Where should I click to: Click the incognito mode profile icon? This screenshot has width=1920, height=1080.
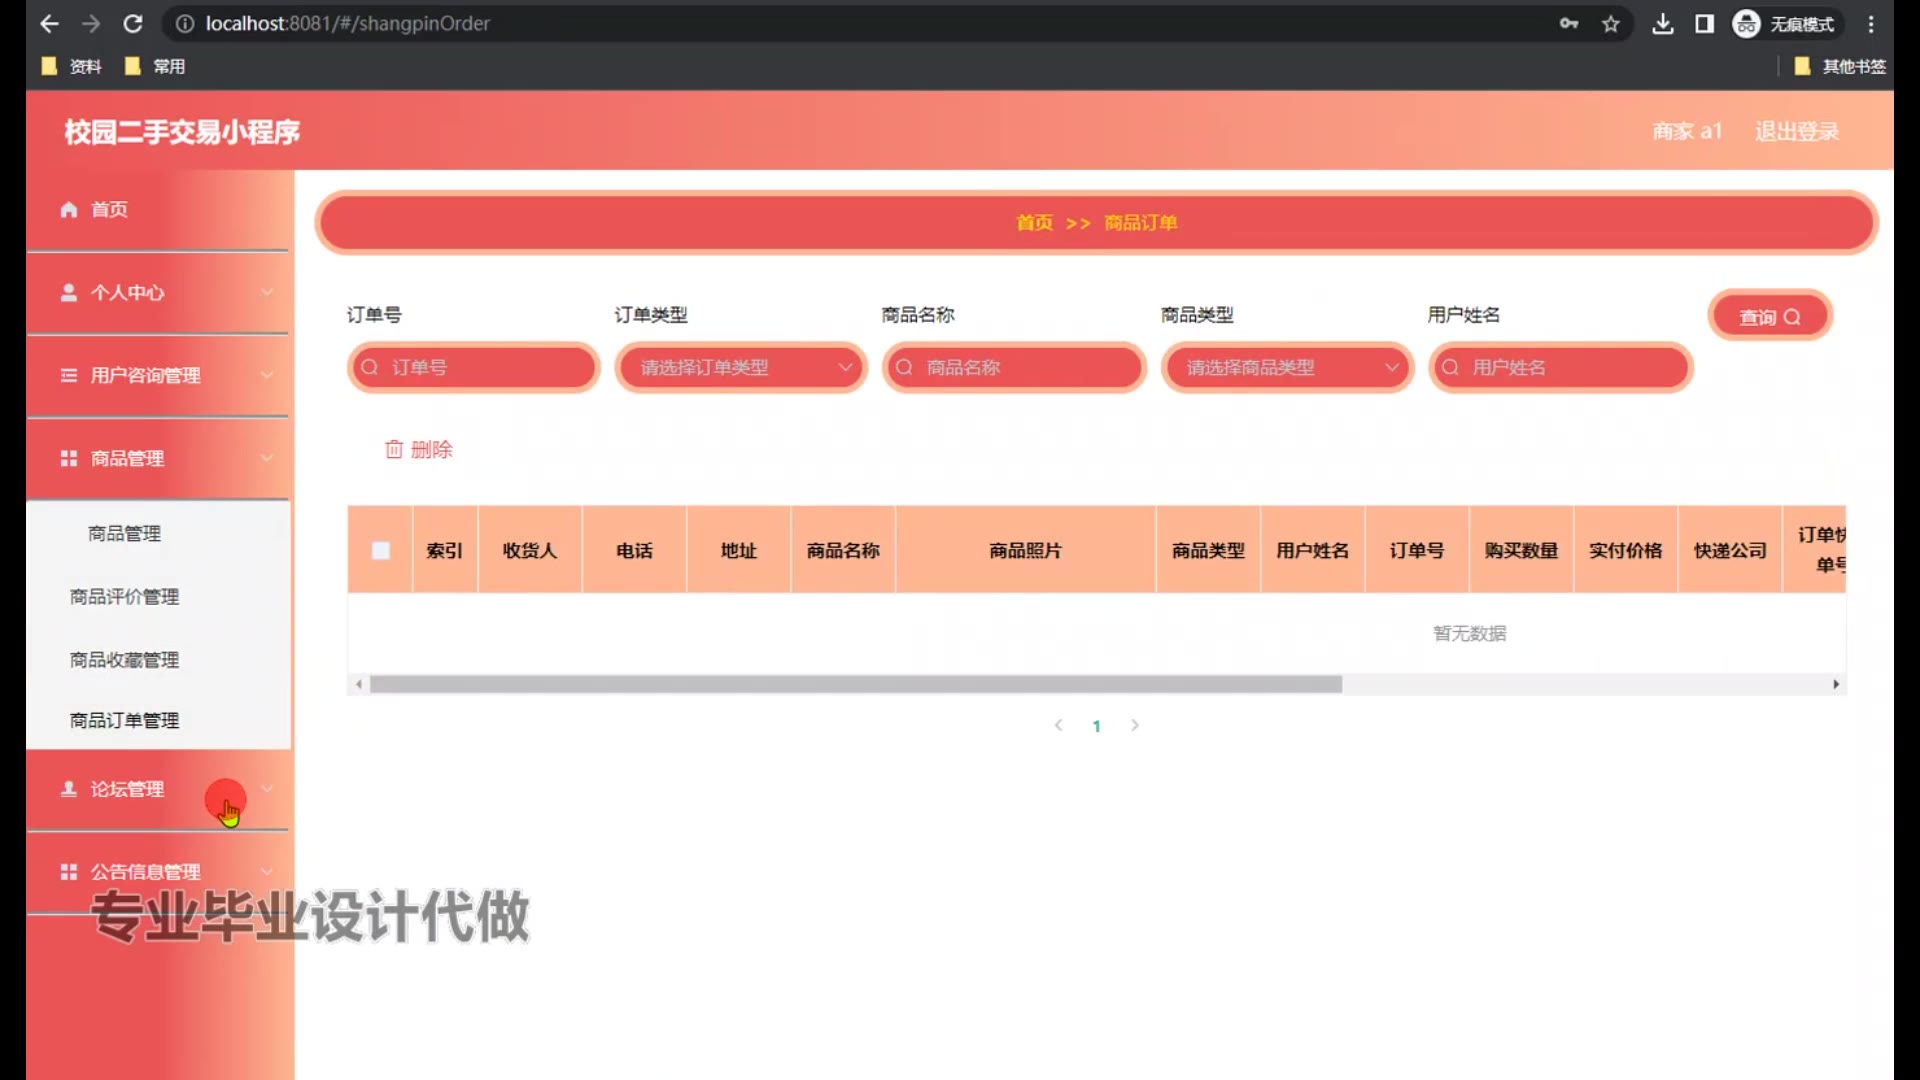pos(1747,23)
